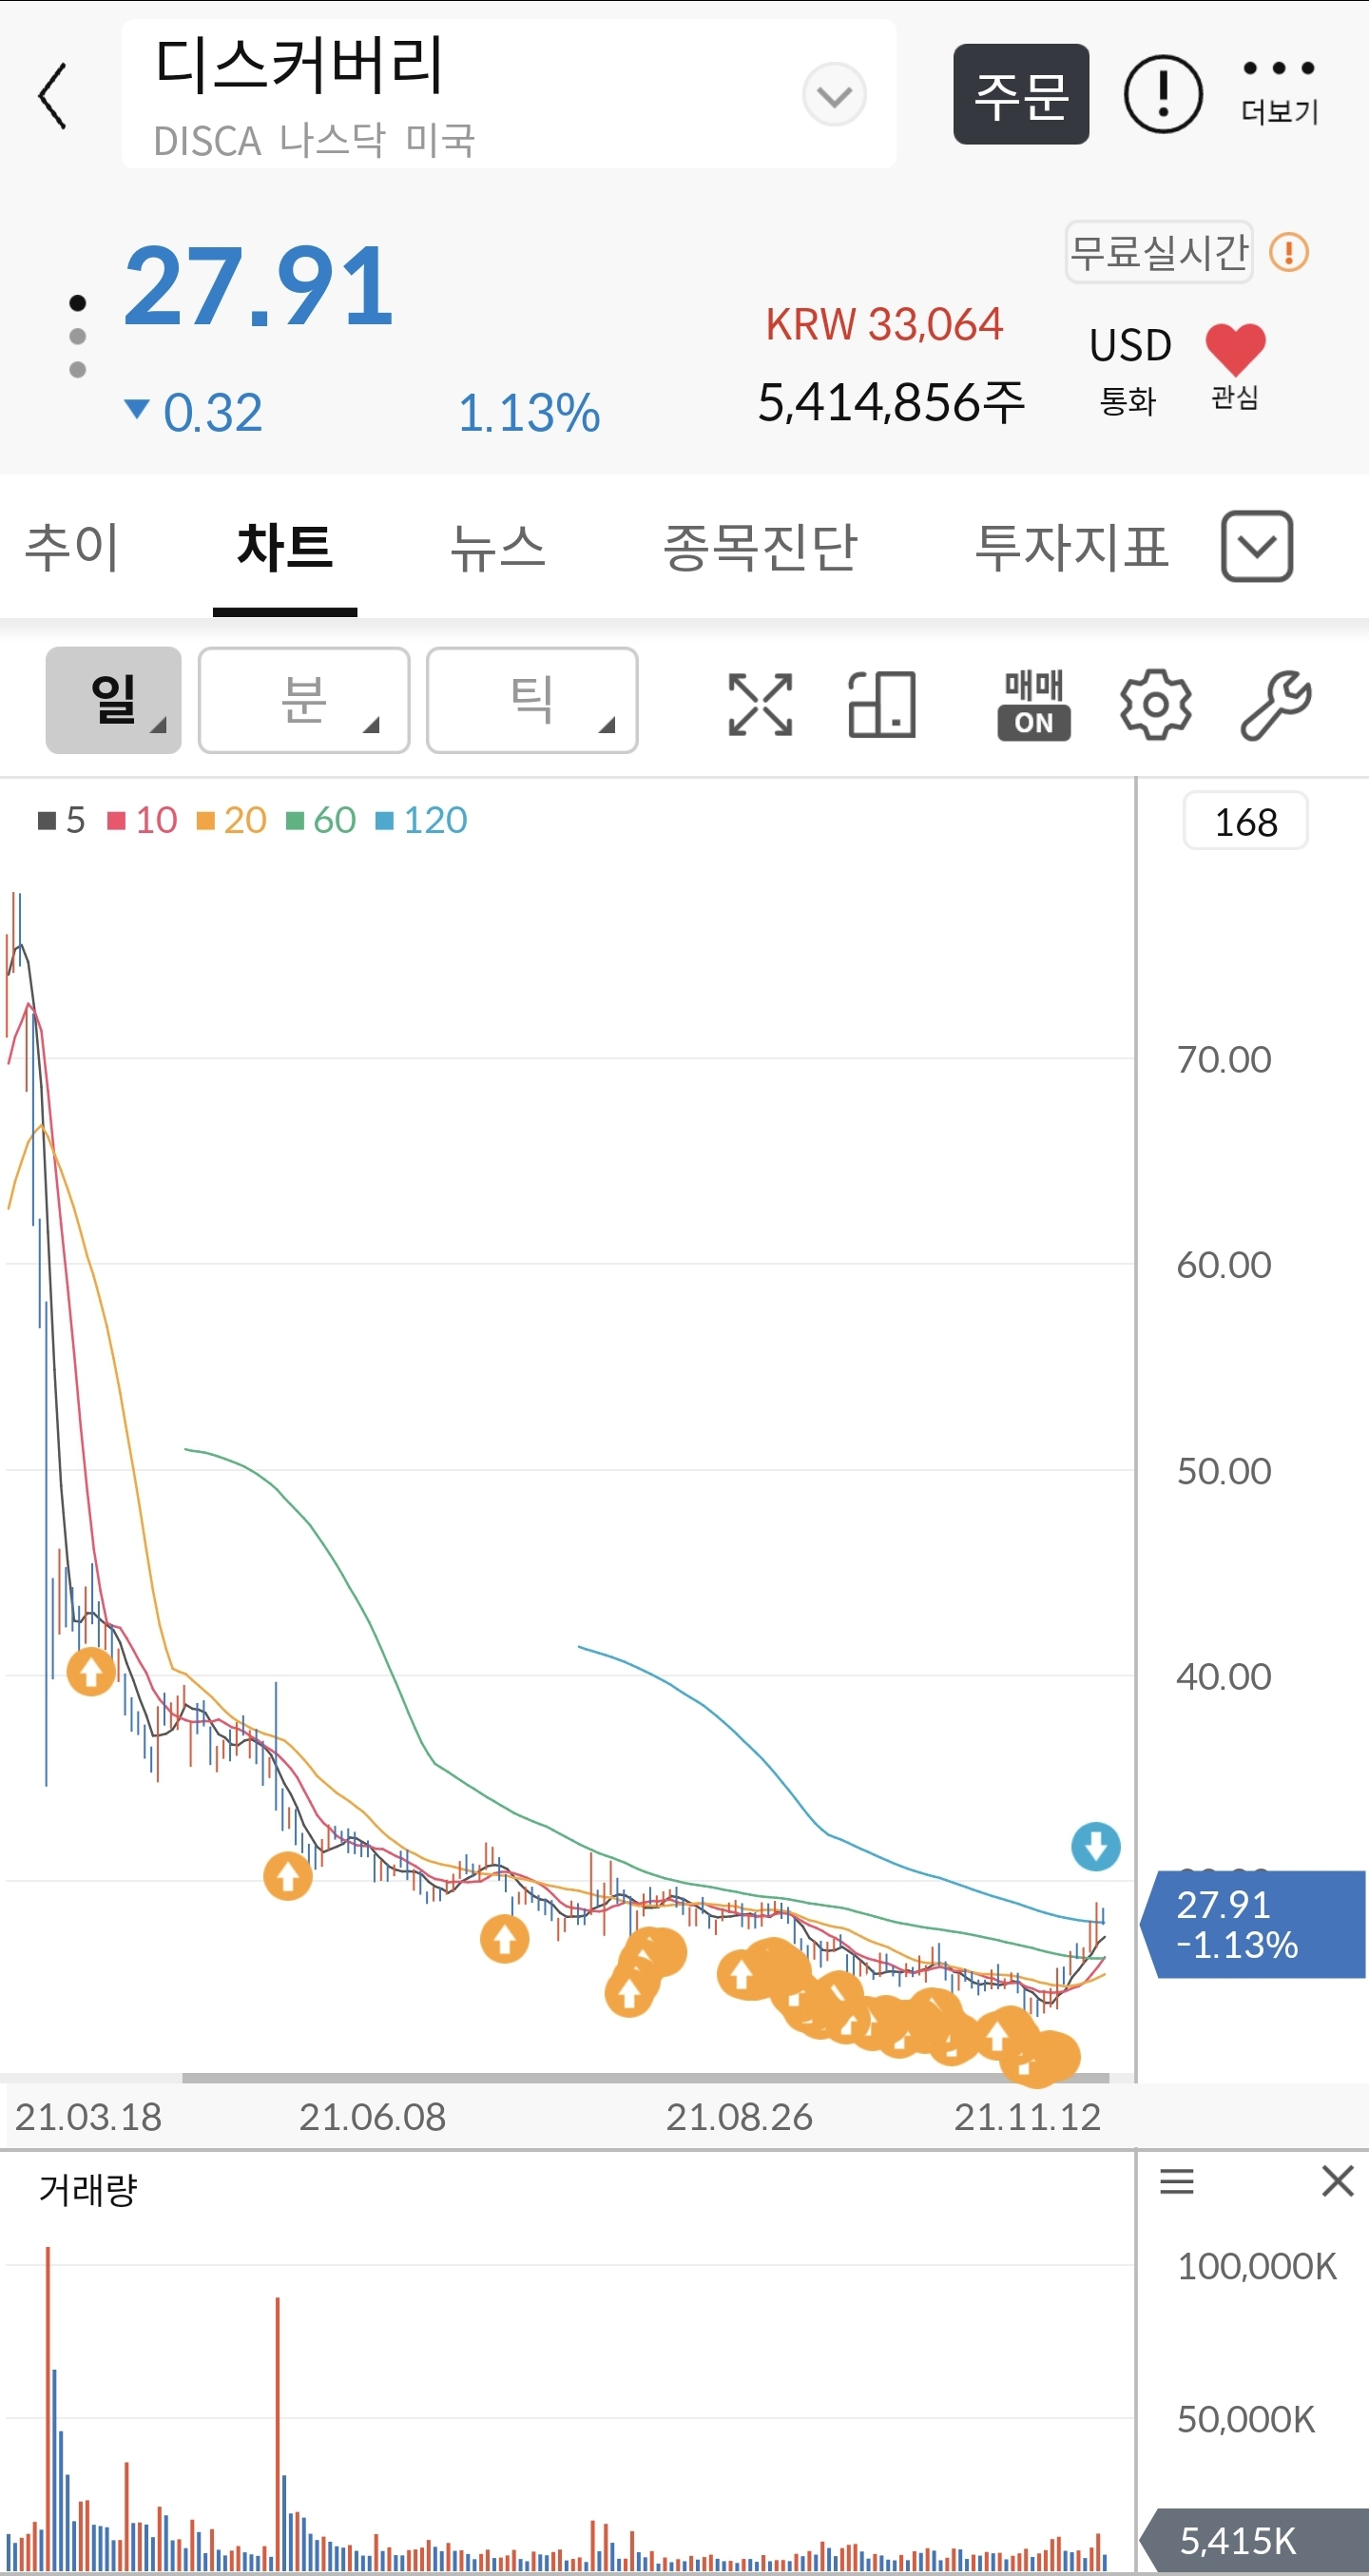Tap the 20-day moving average legend

coord(232,820)
